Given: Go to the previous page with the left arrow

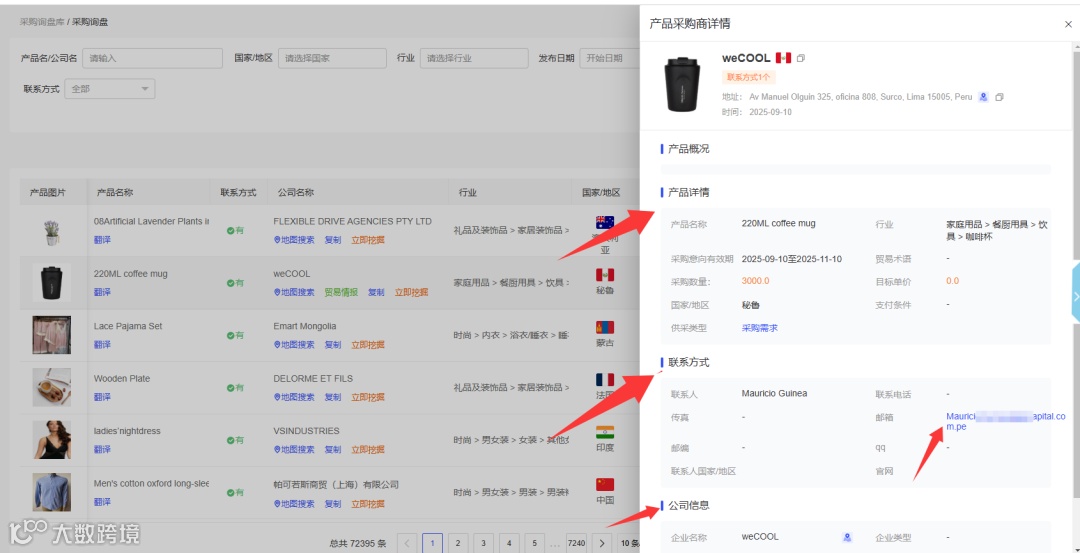Looking at the screenshot, I should pos(407,543).
